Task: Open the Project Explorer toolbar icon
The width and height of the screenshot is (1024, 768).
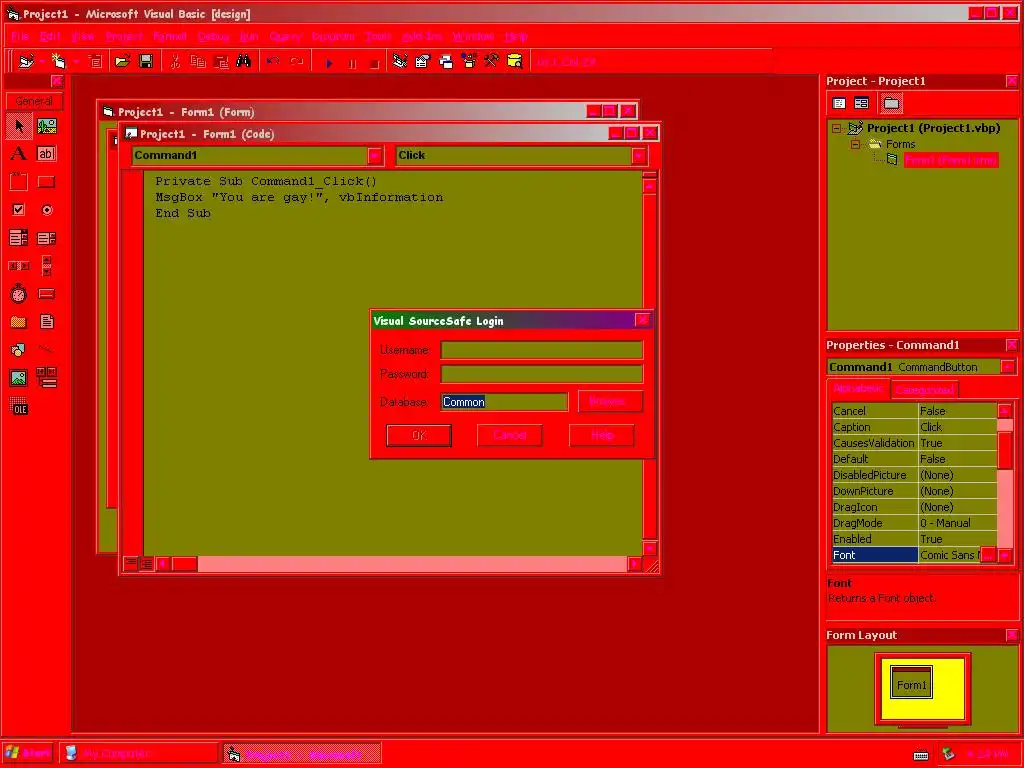Action: pos(400,61)
